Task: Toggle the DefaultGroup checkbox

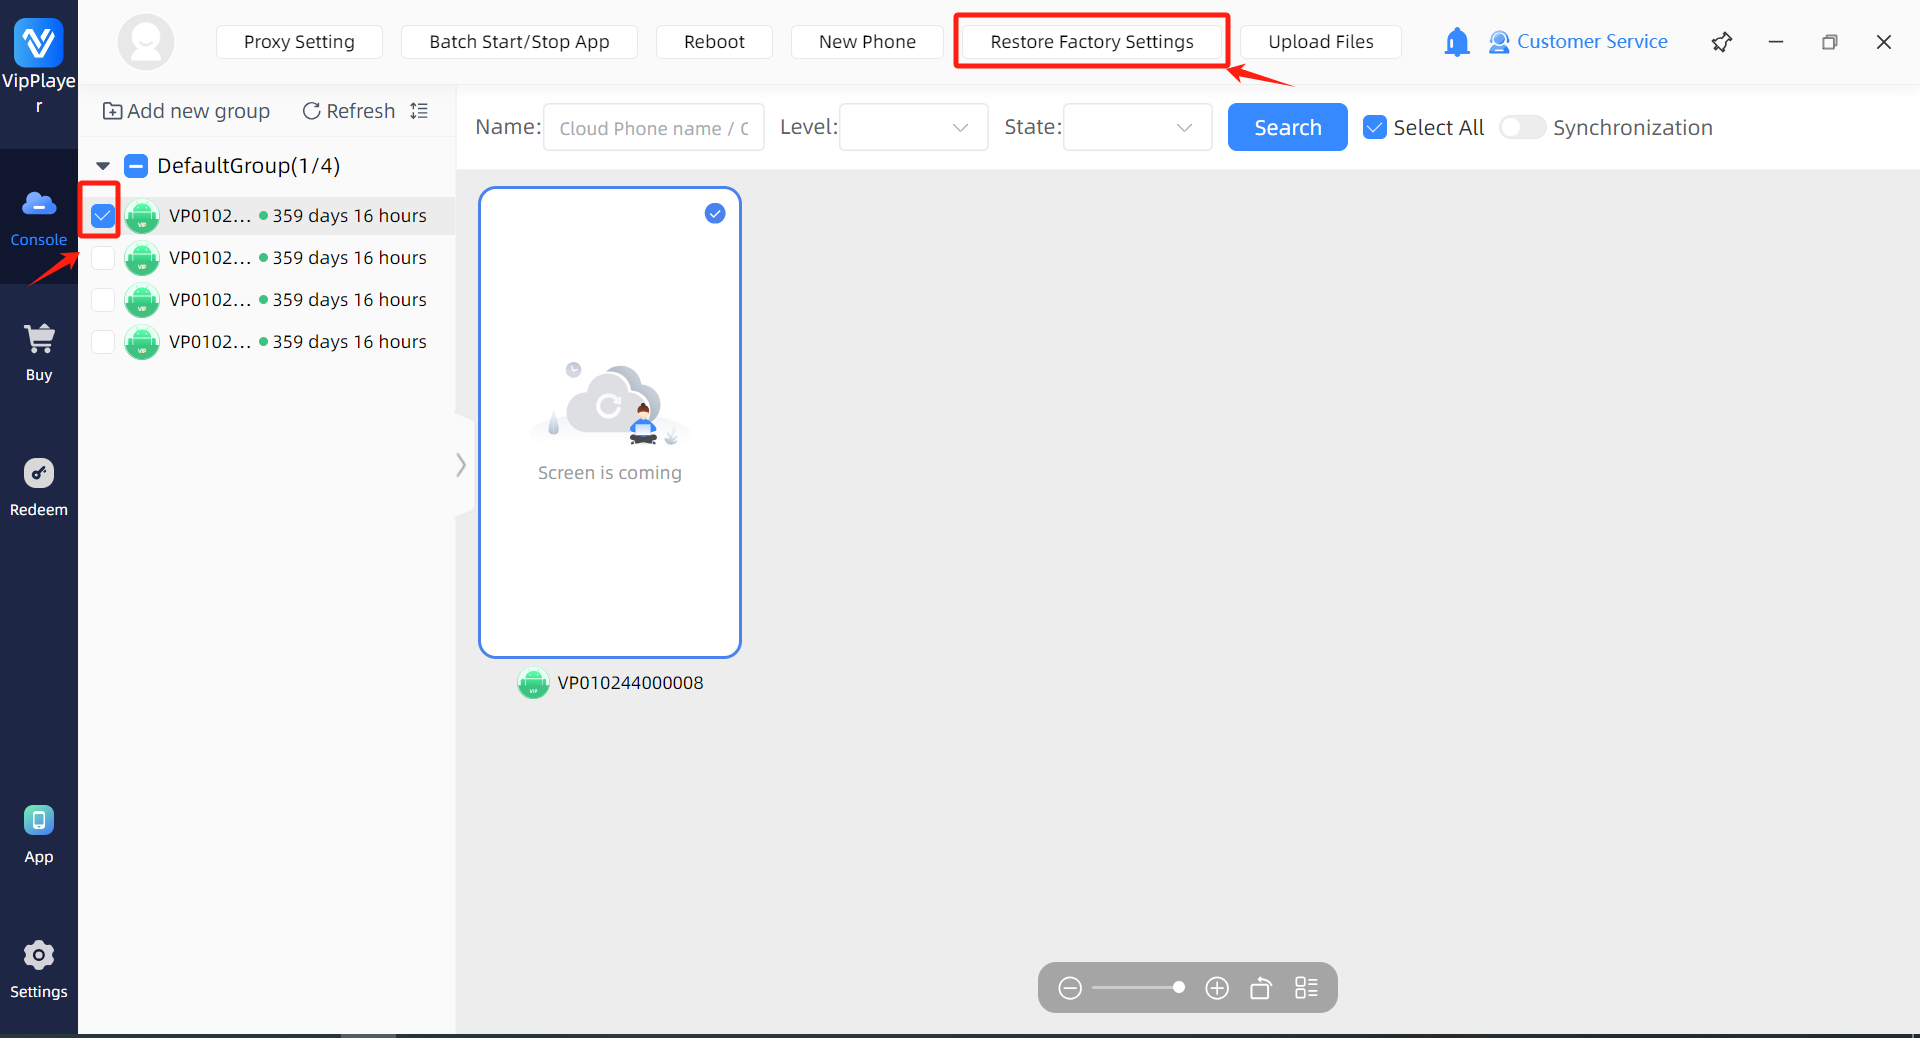Action: (136, 166)
